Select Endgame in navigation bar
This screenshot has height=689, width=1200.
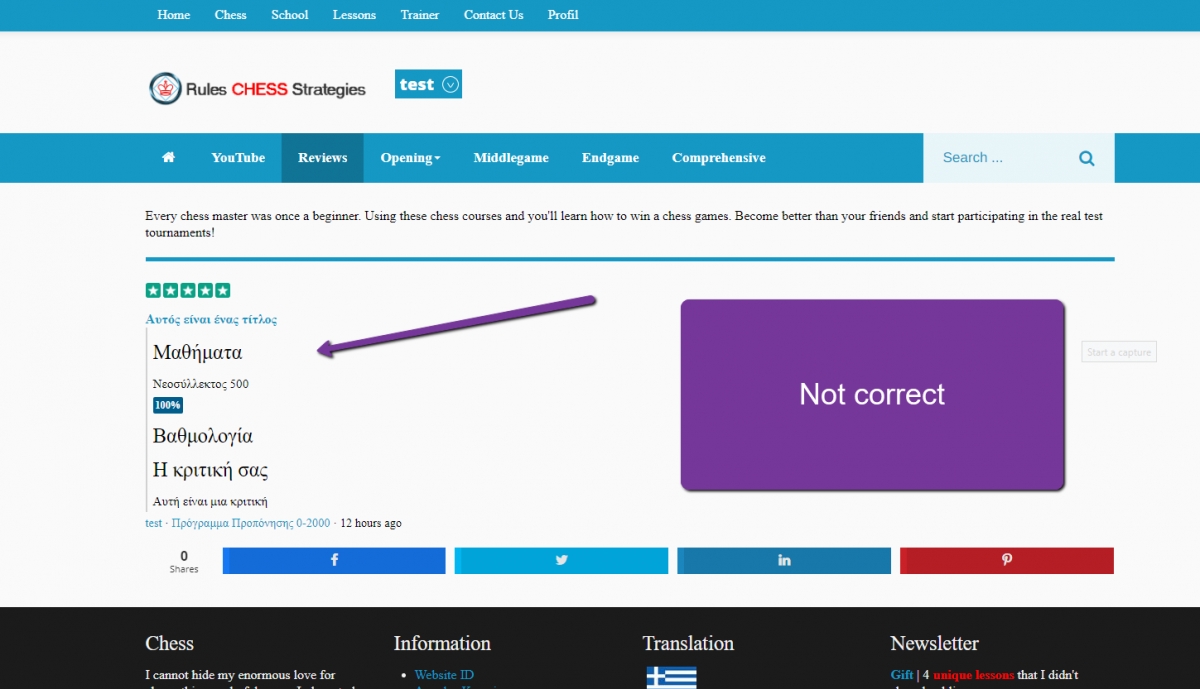point(610,158)
